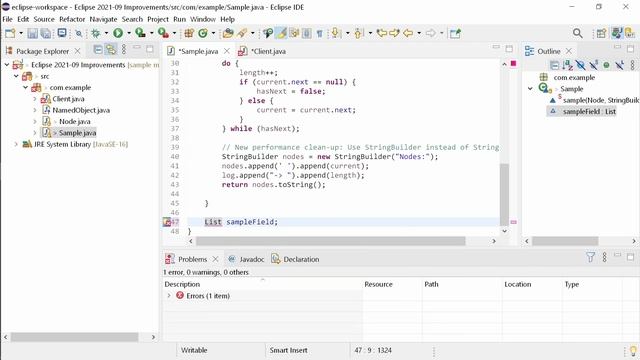Collapse Sample class in Outline
This screenshot has width=640, height=360.
click(x=530, y=89)
